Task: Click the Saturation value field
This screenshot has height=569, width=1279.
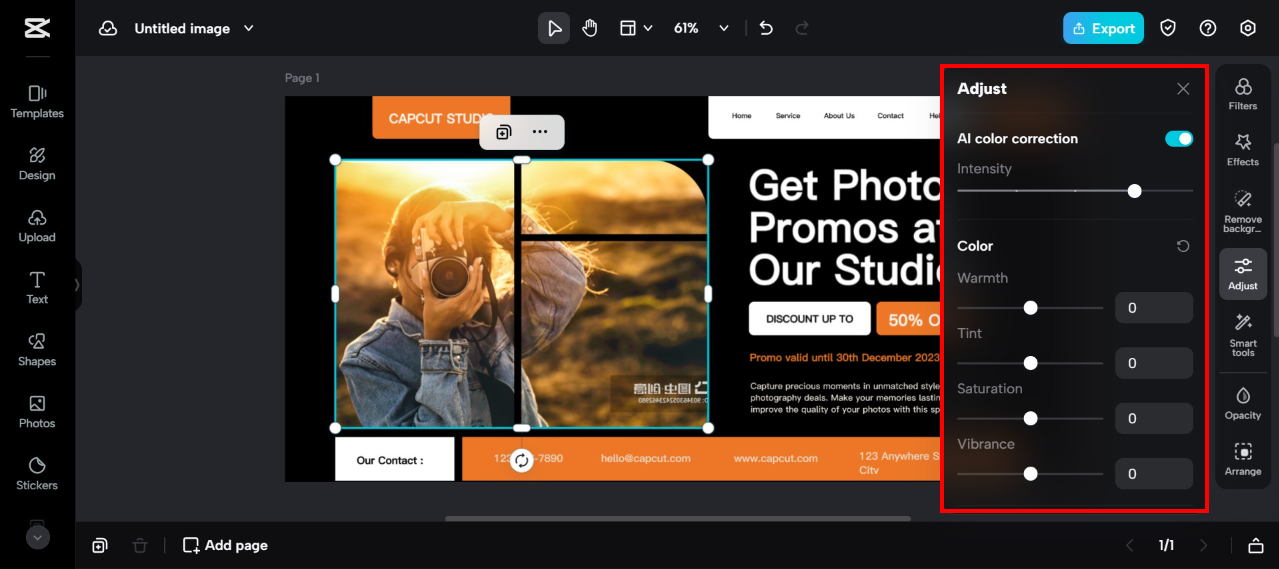Action: tap(1154, 418)
